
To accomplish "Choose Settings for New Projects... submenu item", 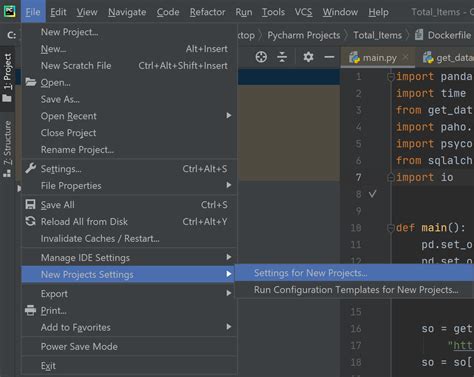I will tap(355, 273).
